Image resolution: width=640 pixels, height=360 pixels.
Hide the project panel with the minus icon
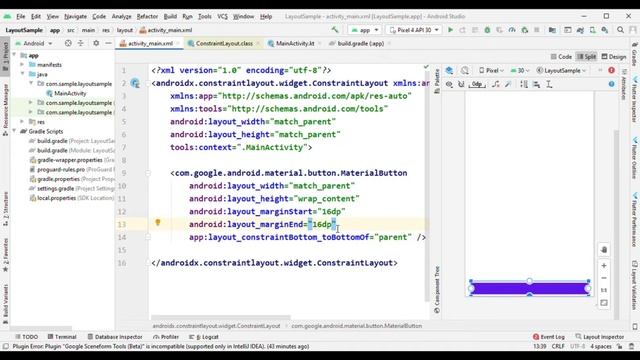tap(108, 43)
